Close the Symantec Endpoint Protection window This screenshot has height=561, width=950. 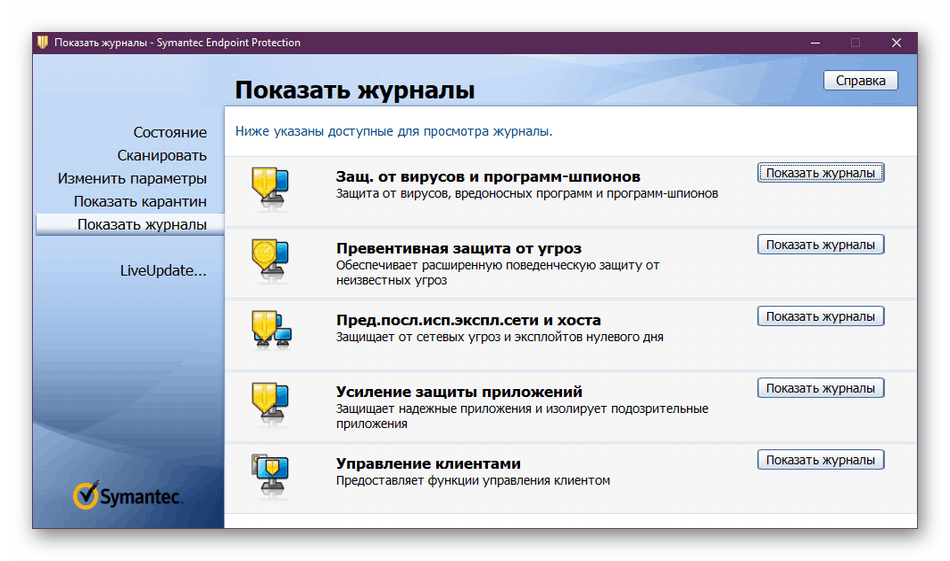(896, 42)
